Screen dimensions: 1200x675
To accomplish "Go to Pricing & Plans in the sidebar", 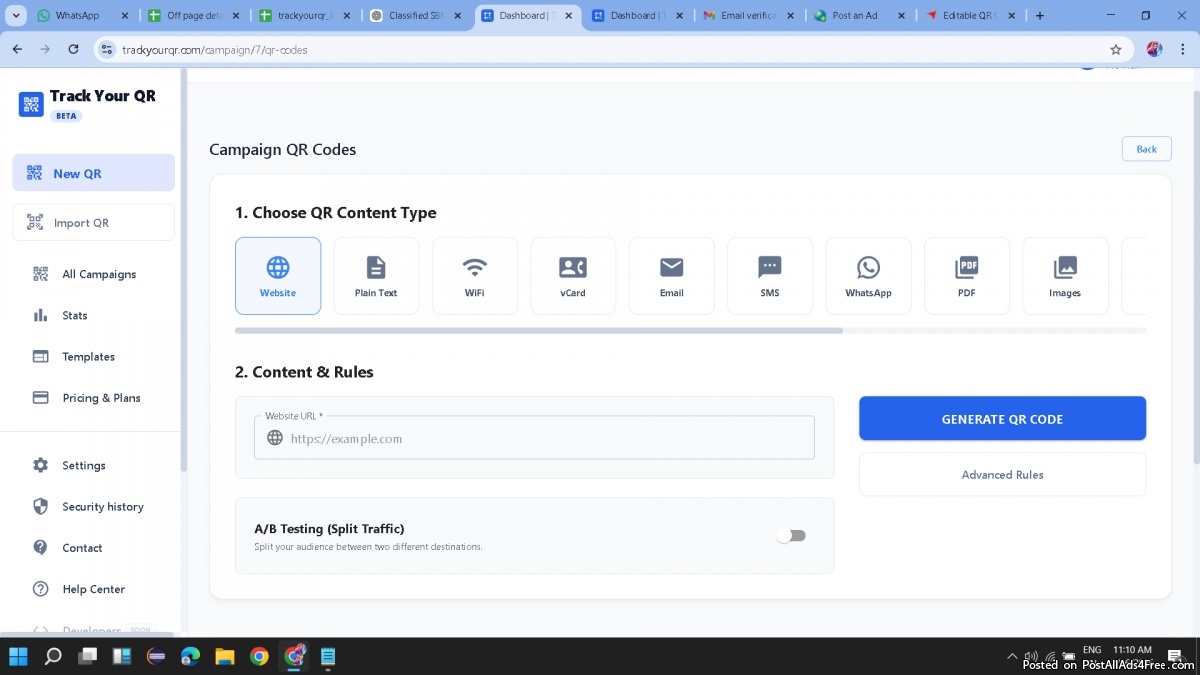I will [x=101, y=398].
